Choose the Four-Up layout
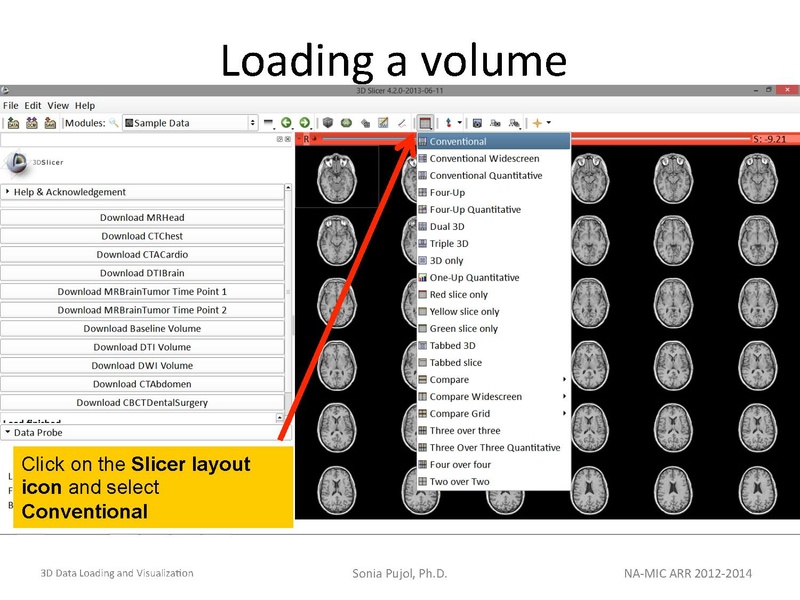 pos(493,192)
